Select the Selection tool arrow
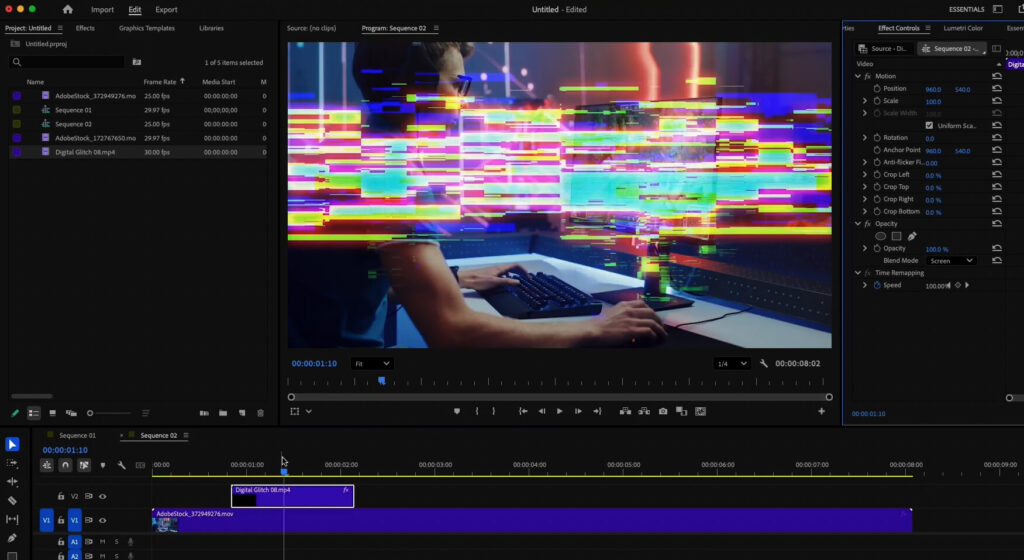 pos(12,444)
